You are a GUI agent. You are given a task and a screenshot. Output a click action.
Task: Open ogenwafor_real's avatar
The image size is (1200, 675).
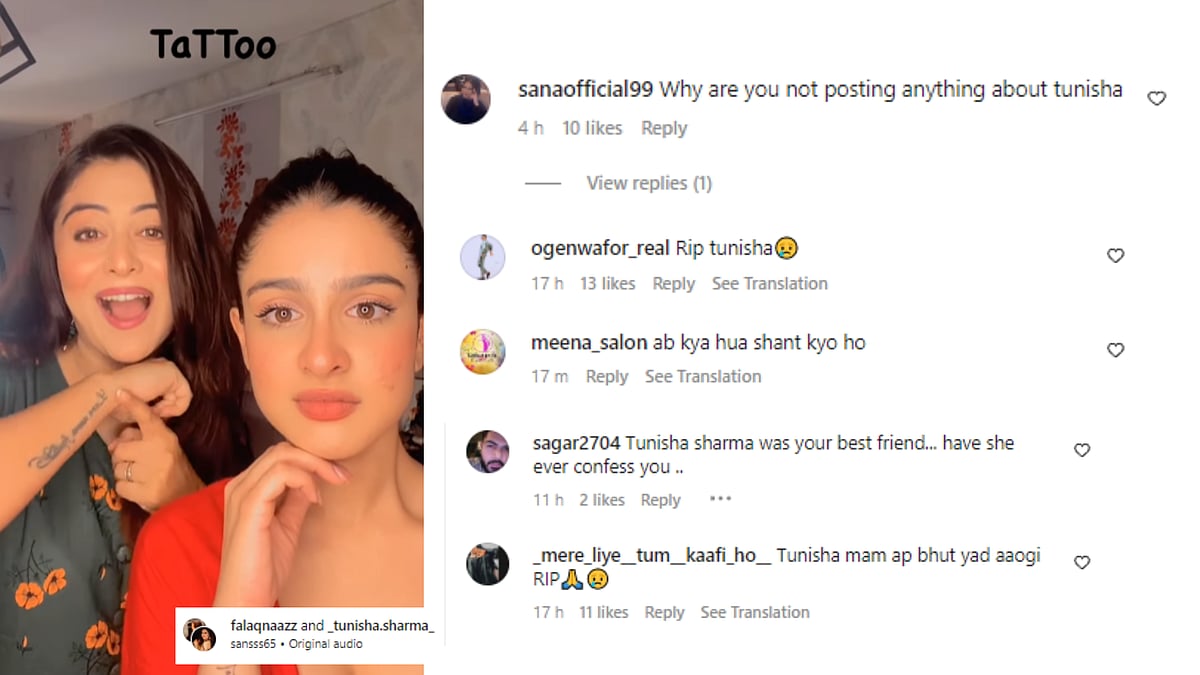pos(482,257)
